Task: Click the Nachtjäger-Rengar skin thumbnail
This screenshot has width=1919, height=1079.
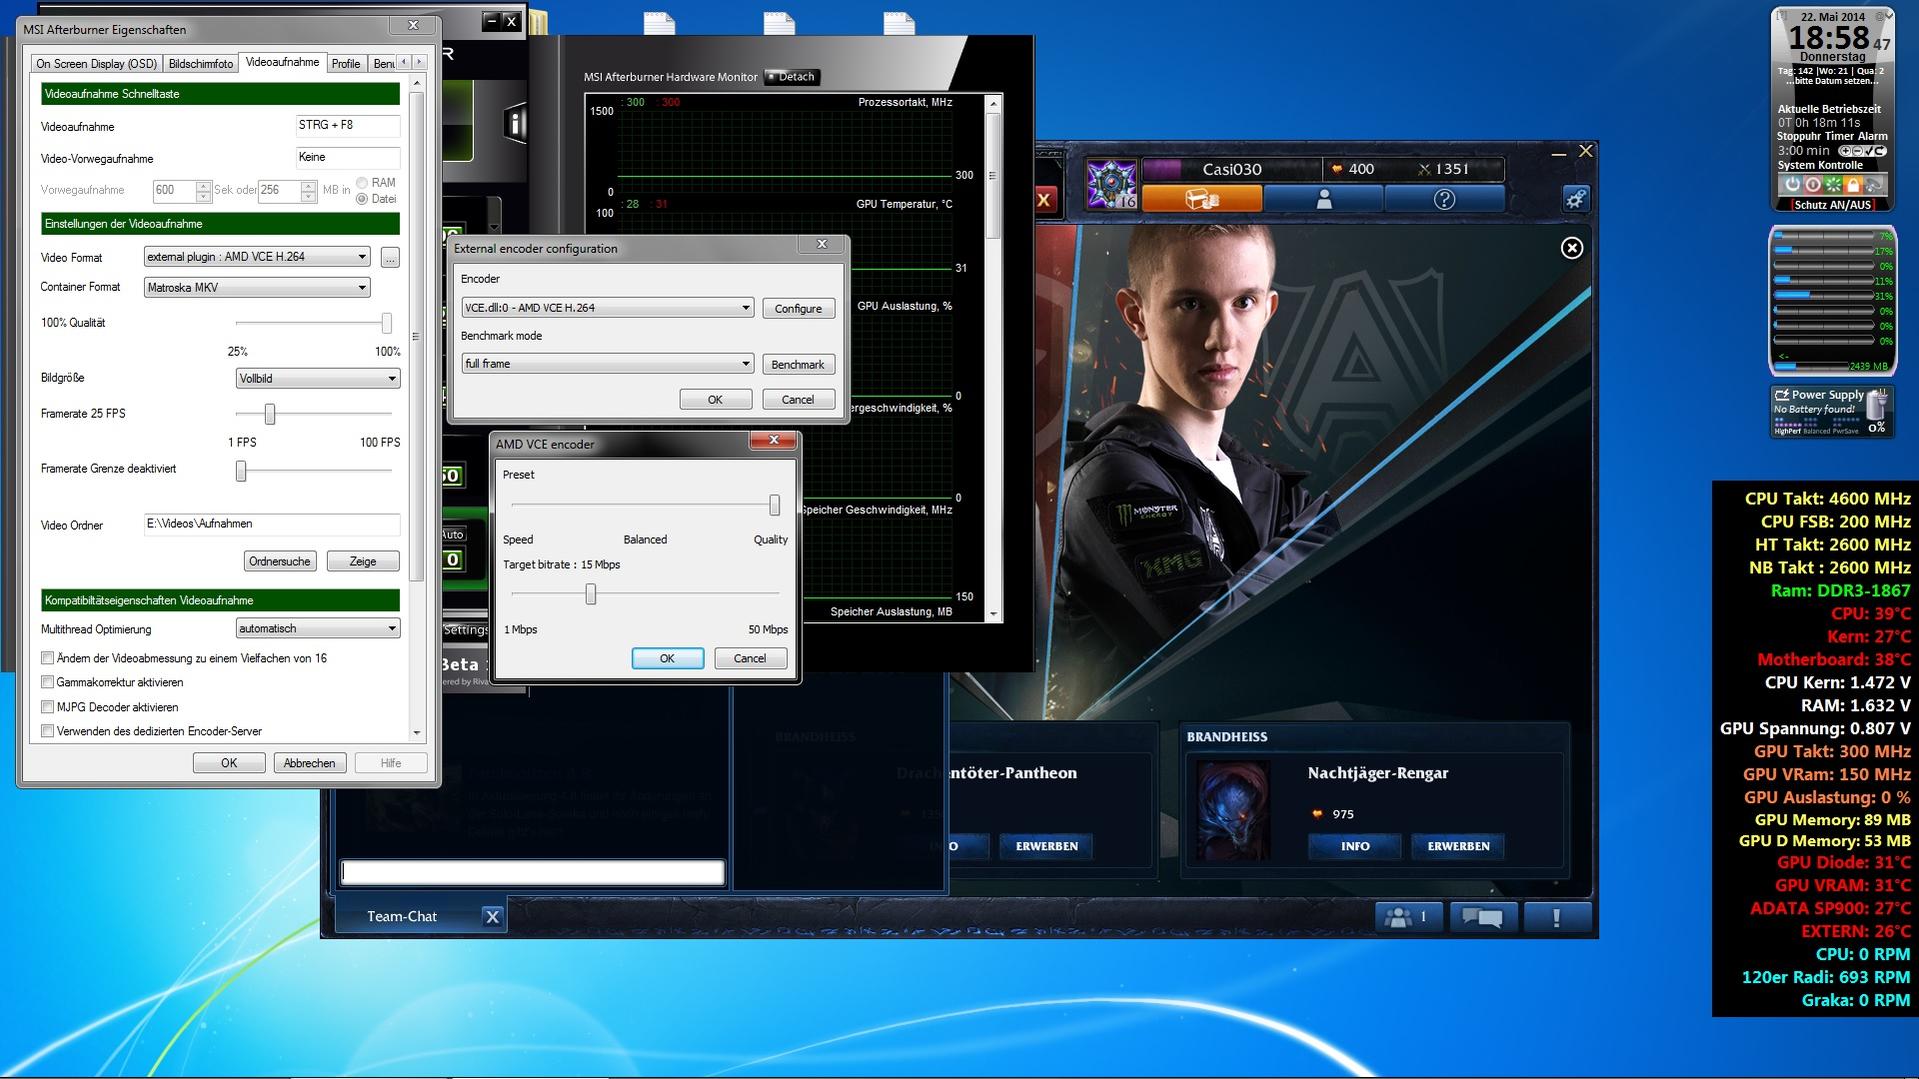Action: point(1233,810)
